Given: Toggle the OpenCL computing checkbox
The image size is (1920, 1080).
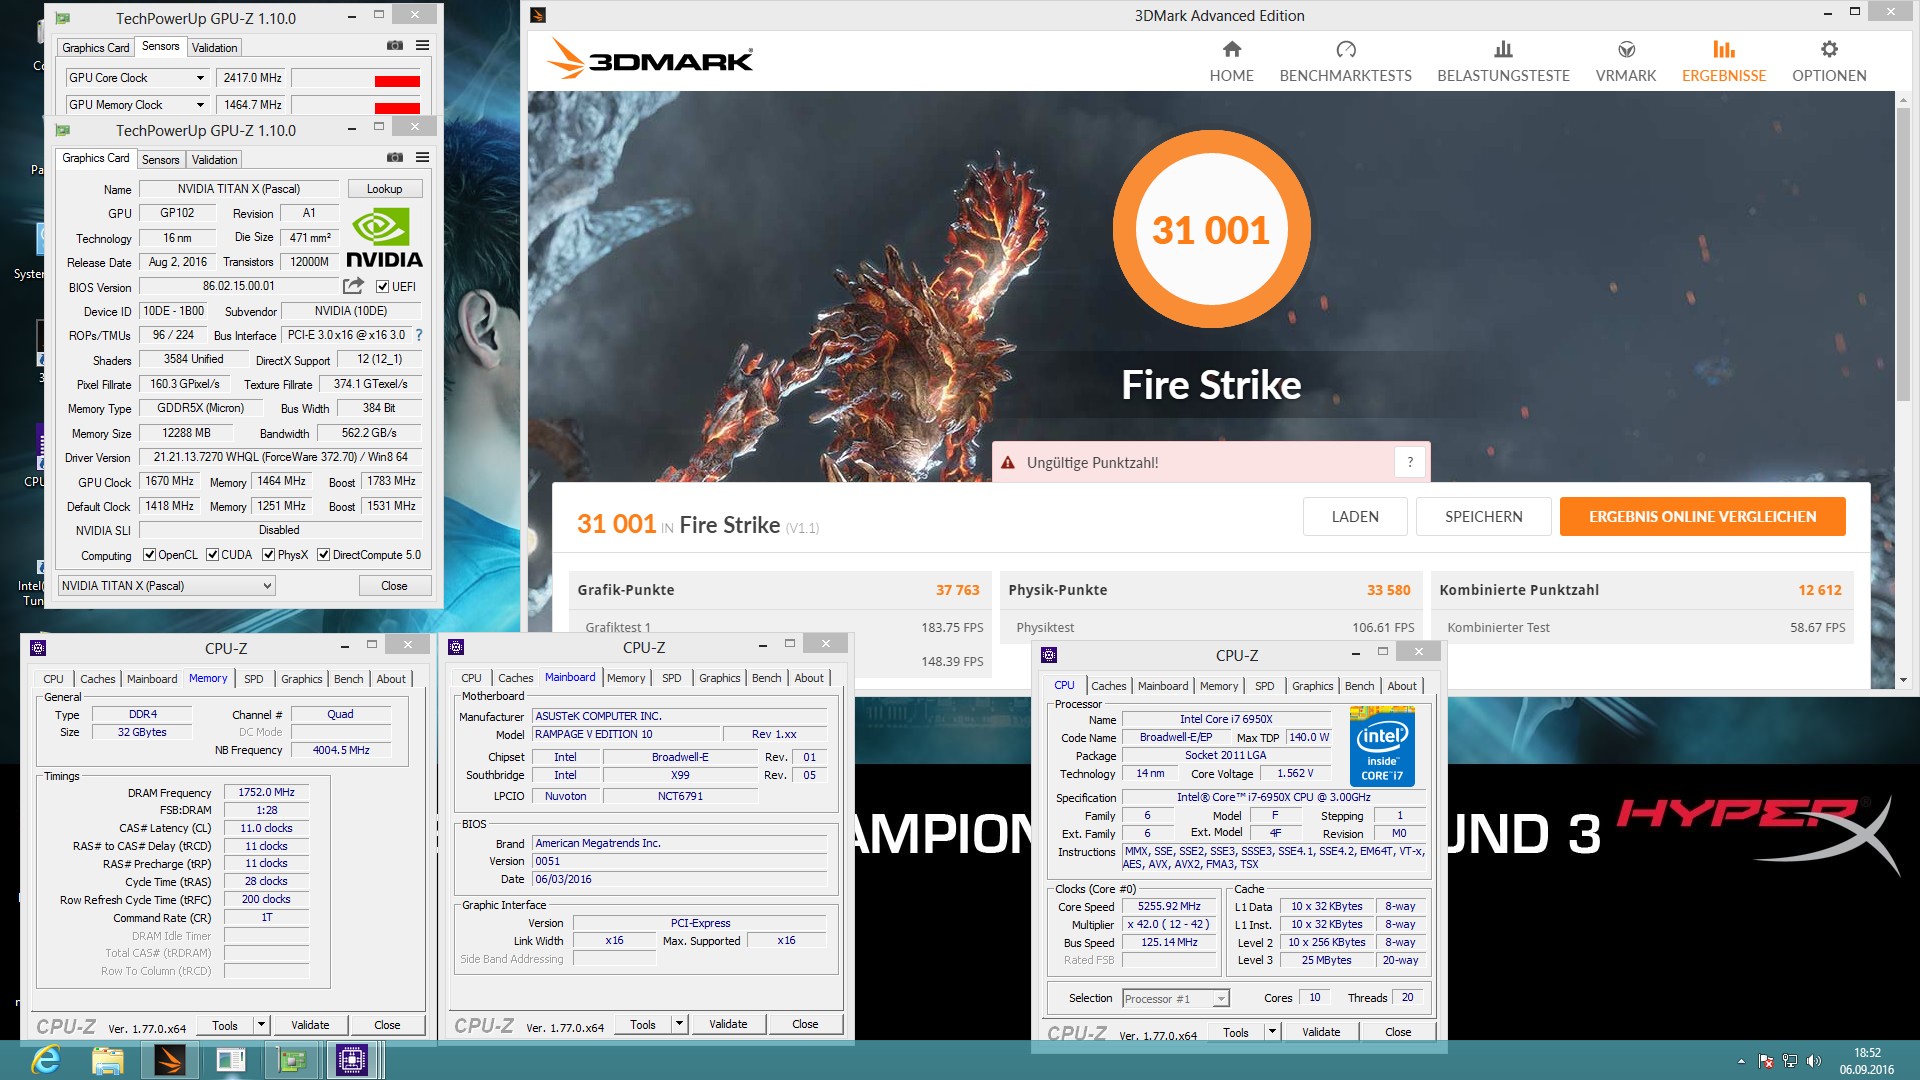Looking at the screenshot, I should [149, 555].
